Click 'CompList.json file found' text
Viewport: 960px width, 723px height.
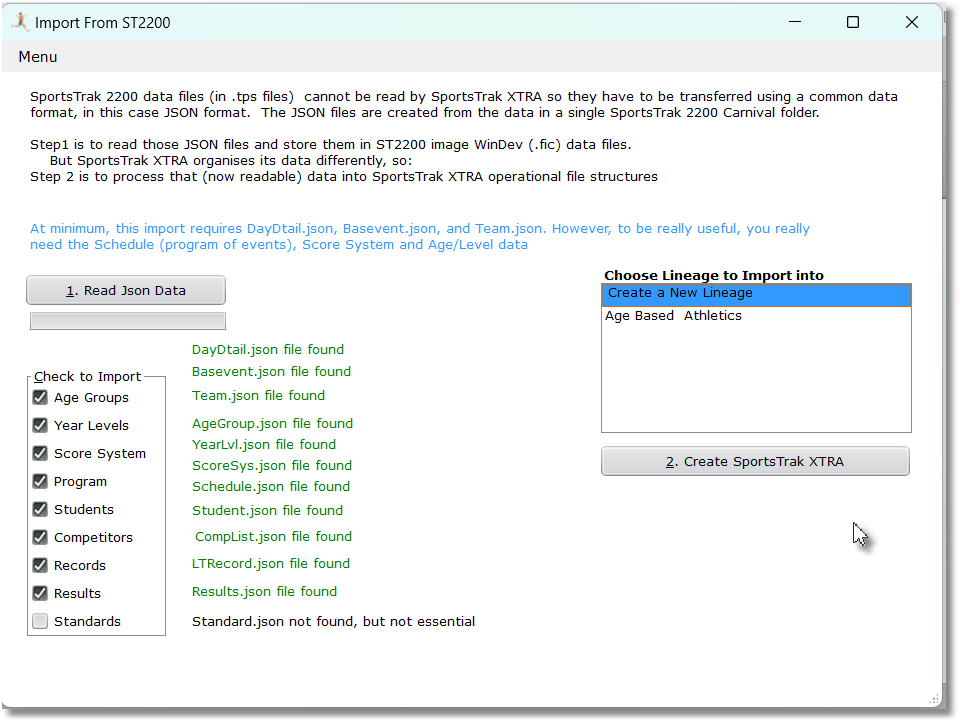pos(274,537)
